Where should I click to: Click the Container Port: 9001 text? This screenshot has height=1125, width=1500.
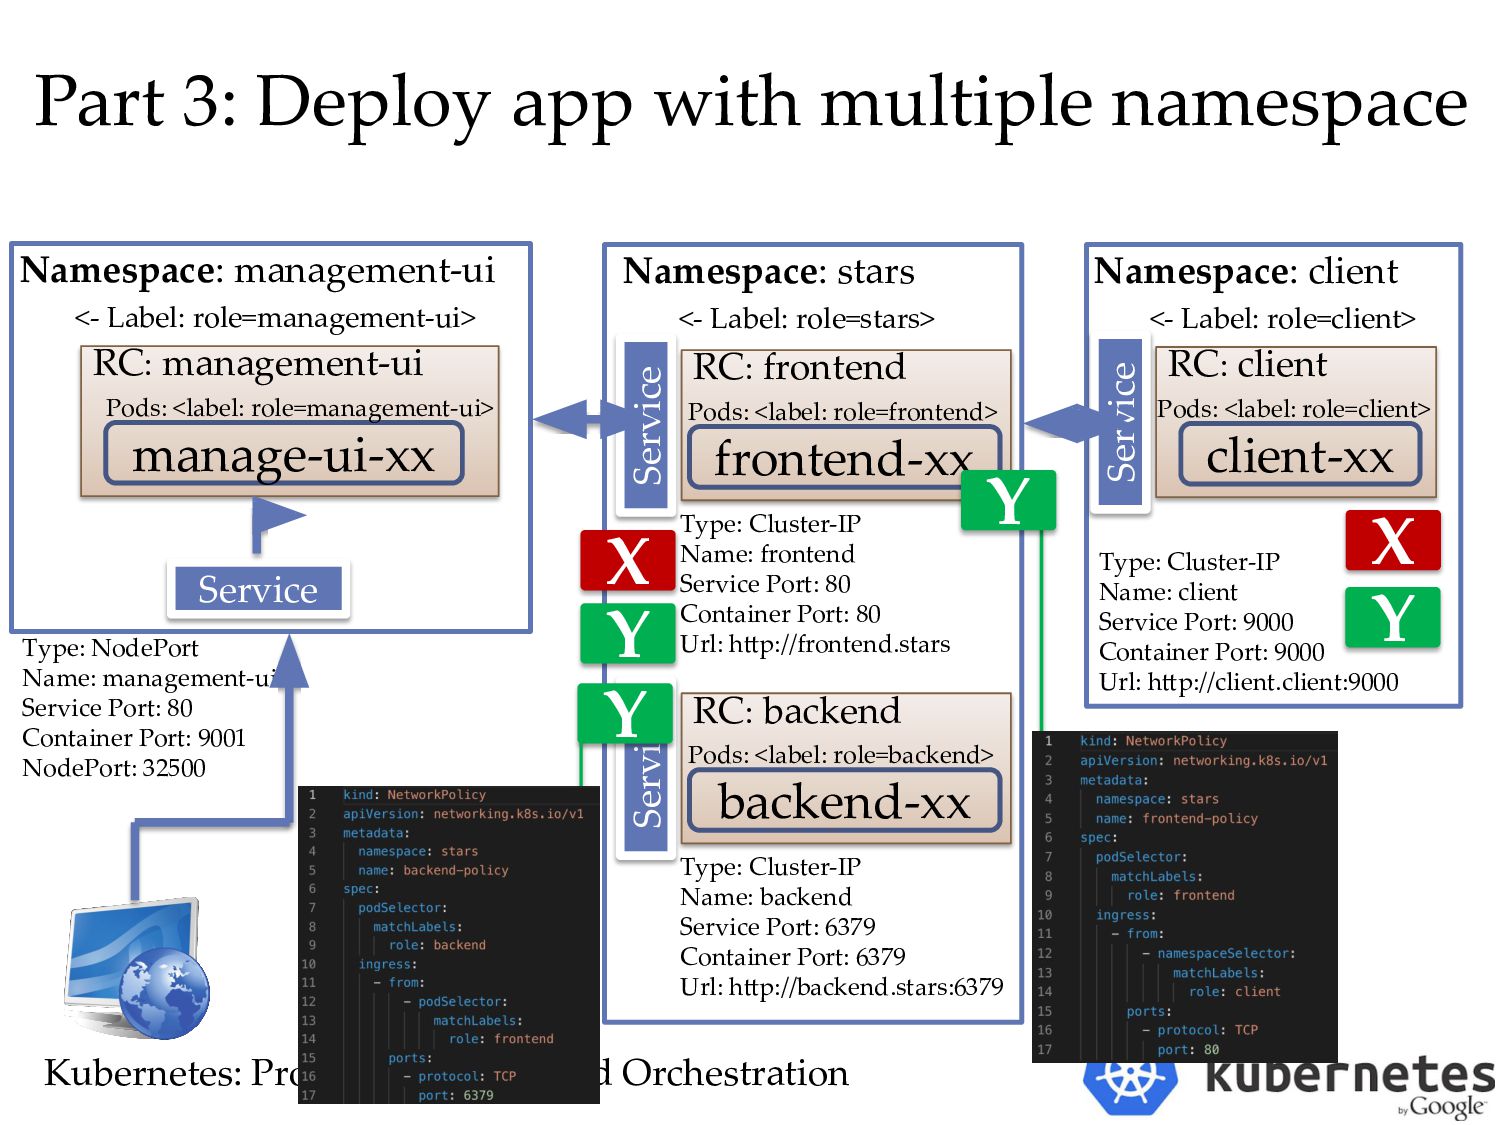pyautogui.click(x=134, y=738)
